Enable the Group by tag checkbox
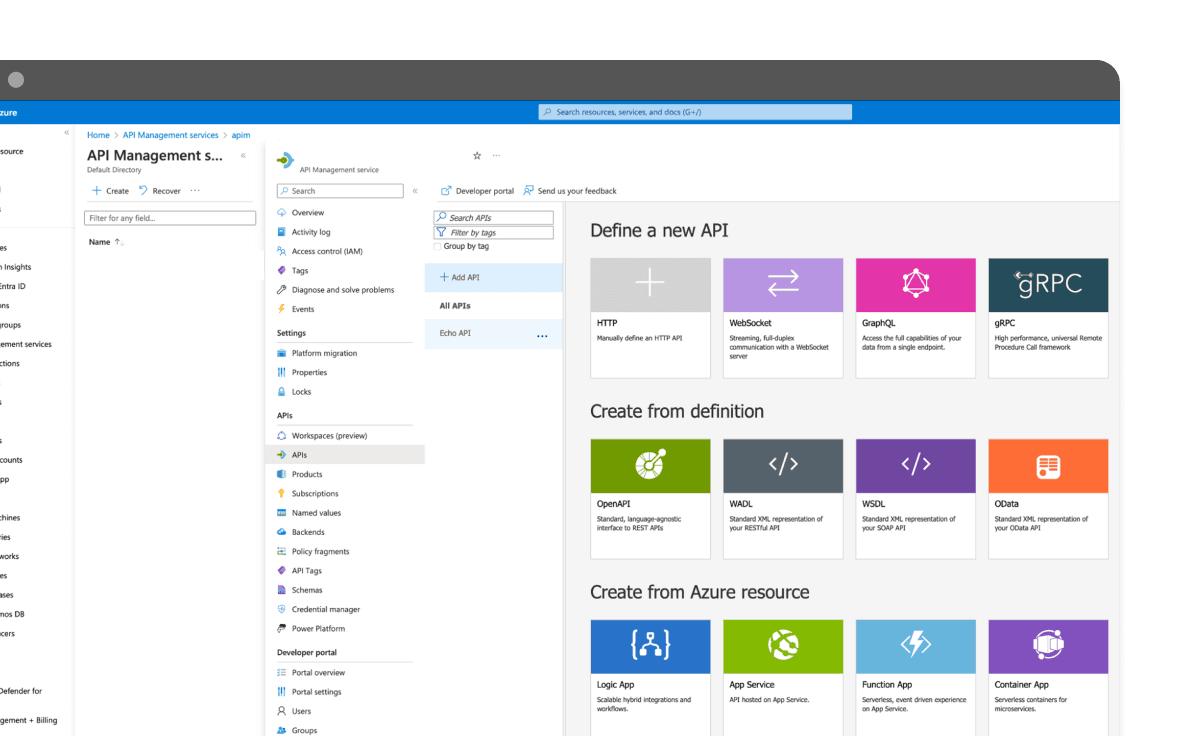The width and height of the screenshot is (1180, 736). tap(439, 246)
